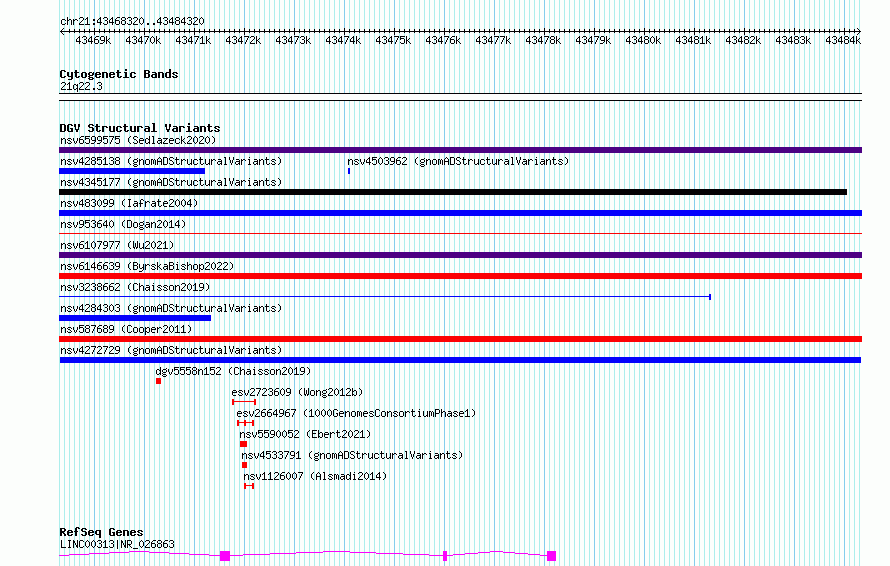This screenshot has width=890, height=566.
Task: Click nsv483099 (Iafrate2004) label
Action: click(129, 203)
